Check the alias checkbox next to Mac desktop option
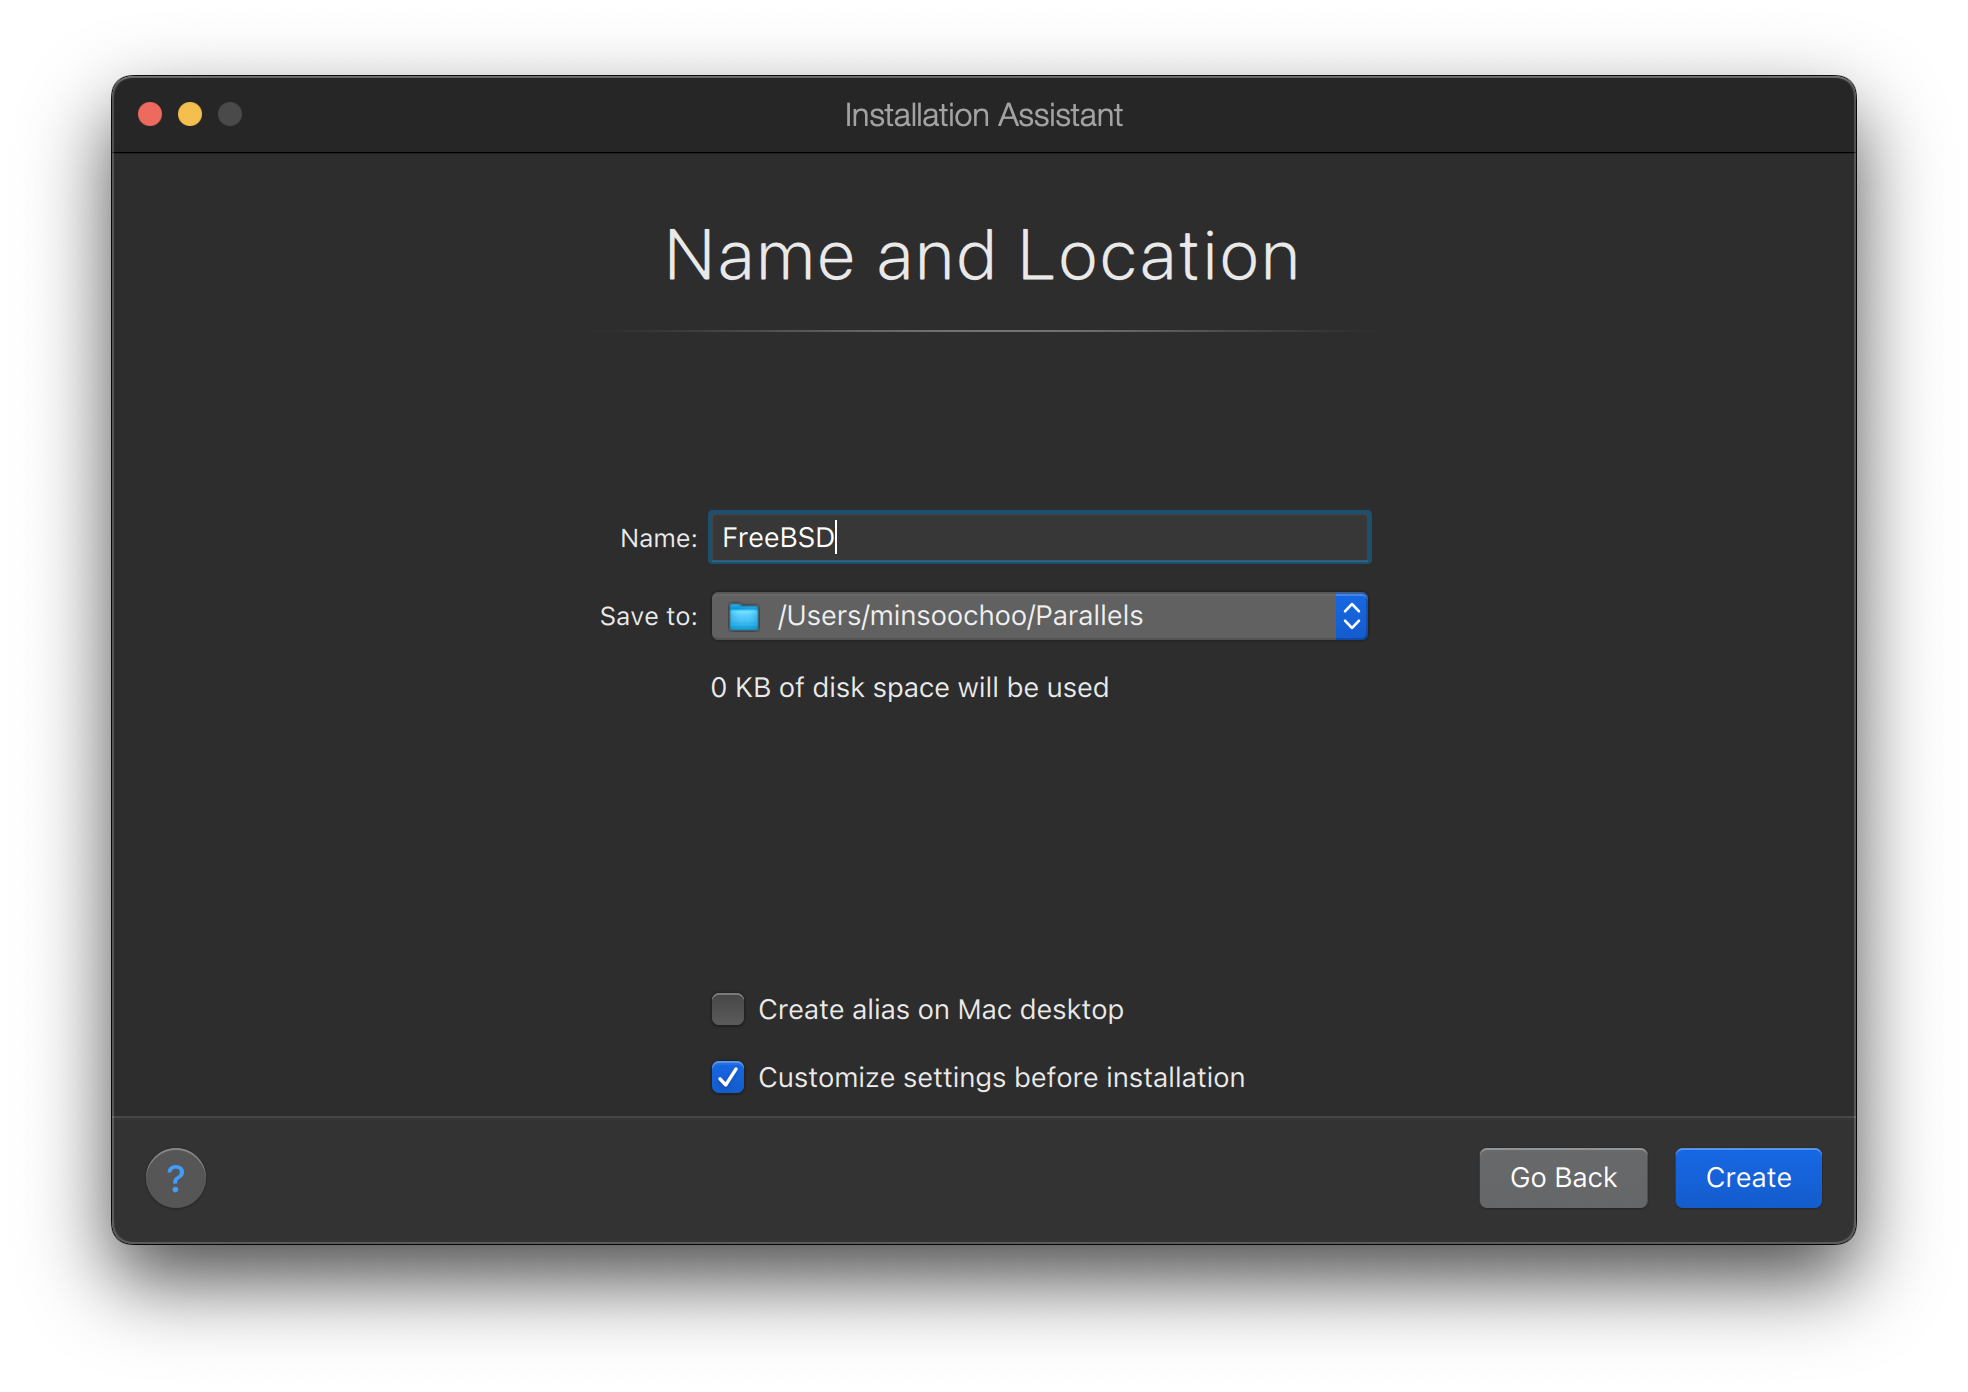The height and width of the screenshot is (1392, 1968). 727,1010
